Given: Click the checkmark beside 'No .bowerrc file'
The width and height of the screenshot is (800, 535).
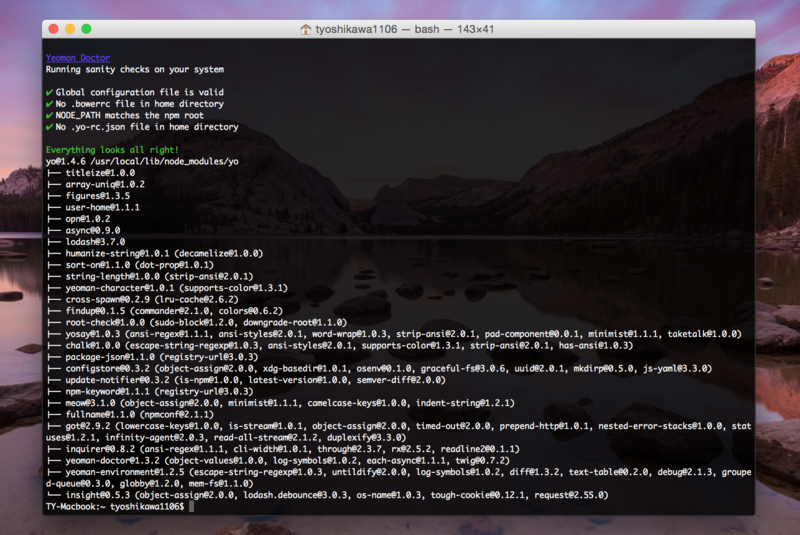Looking at the screenshot, I should (x=49, y=104).
